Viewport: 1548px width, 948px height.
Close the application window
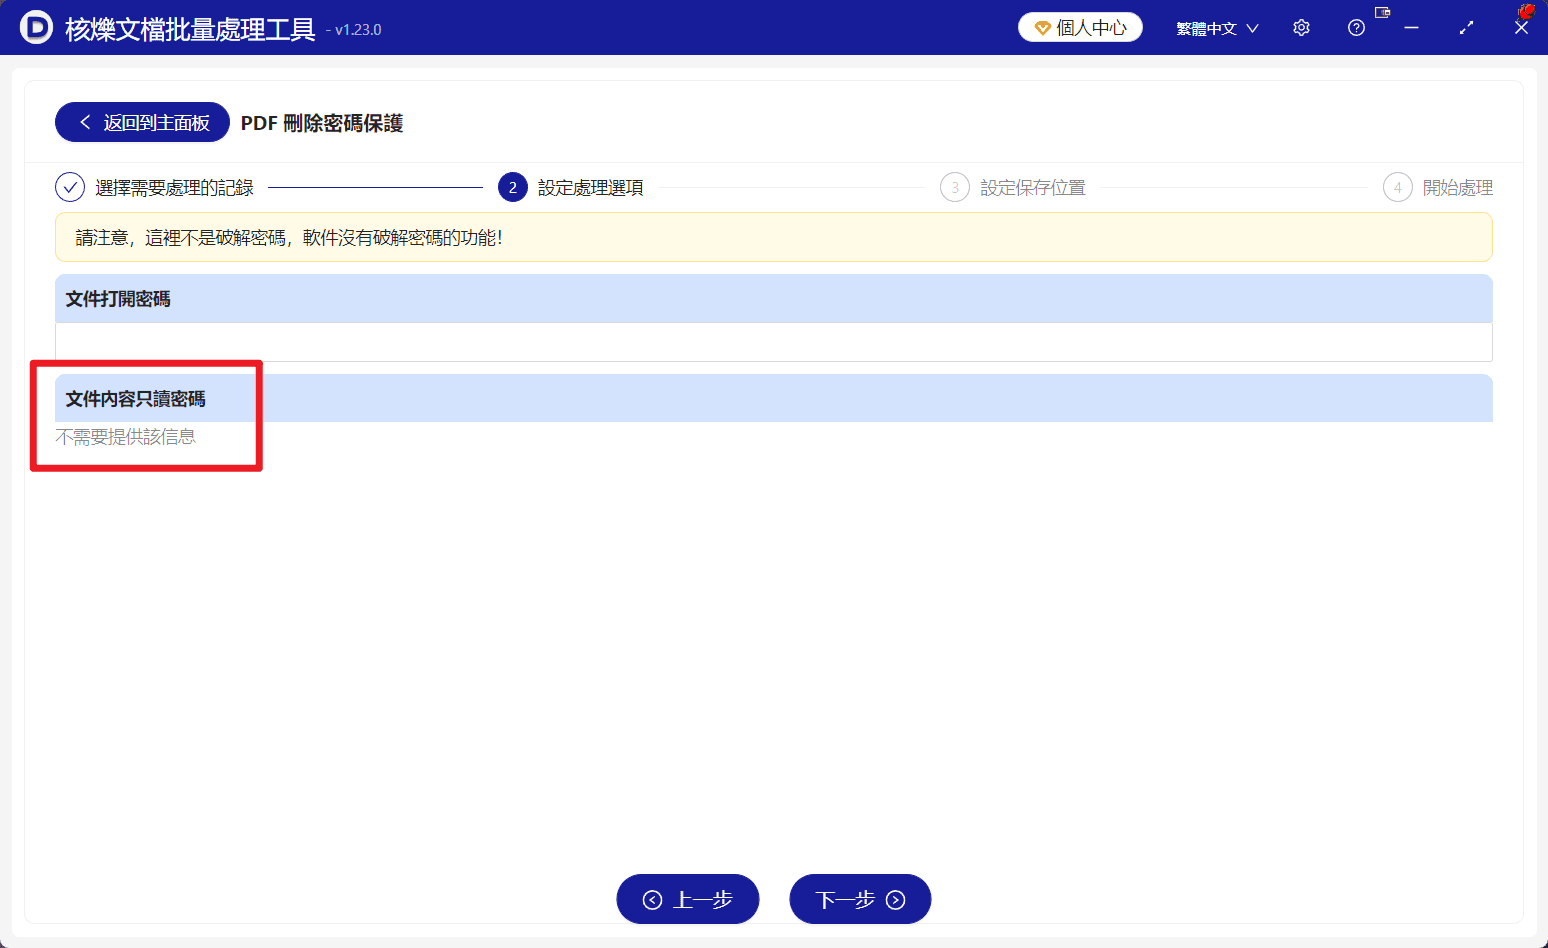1521,28
